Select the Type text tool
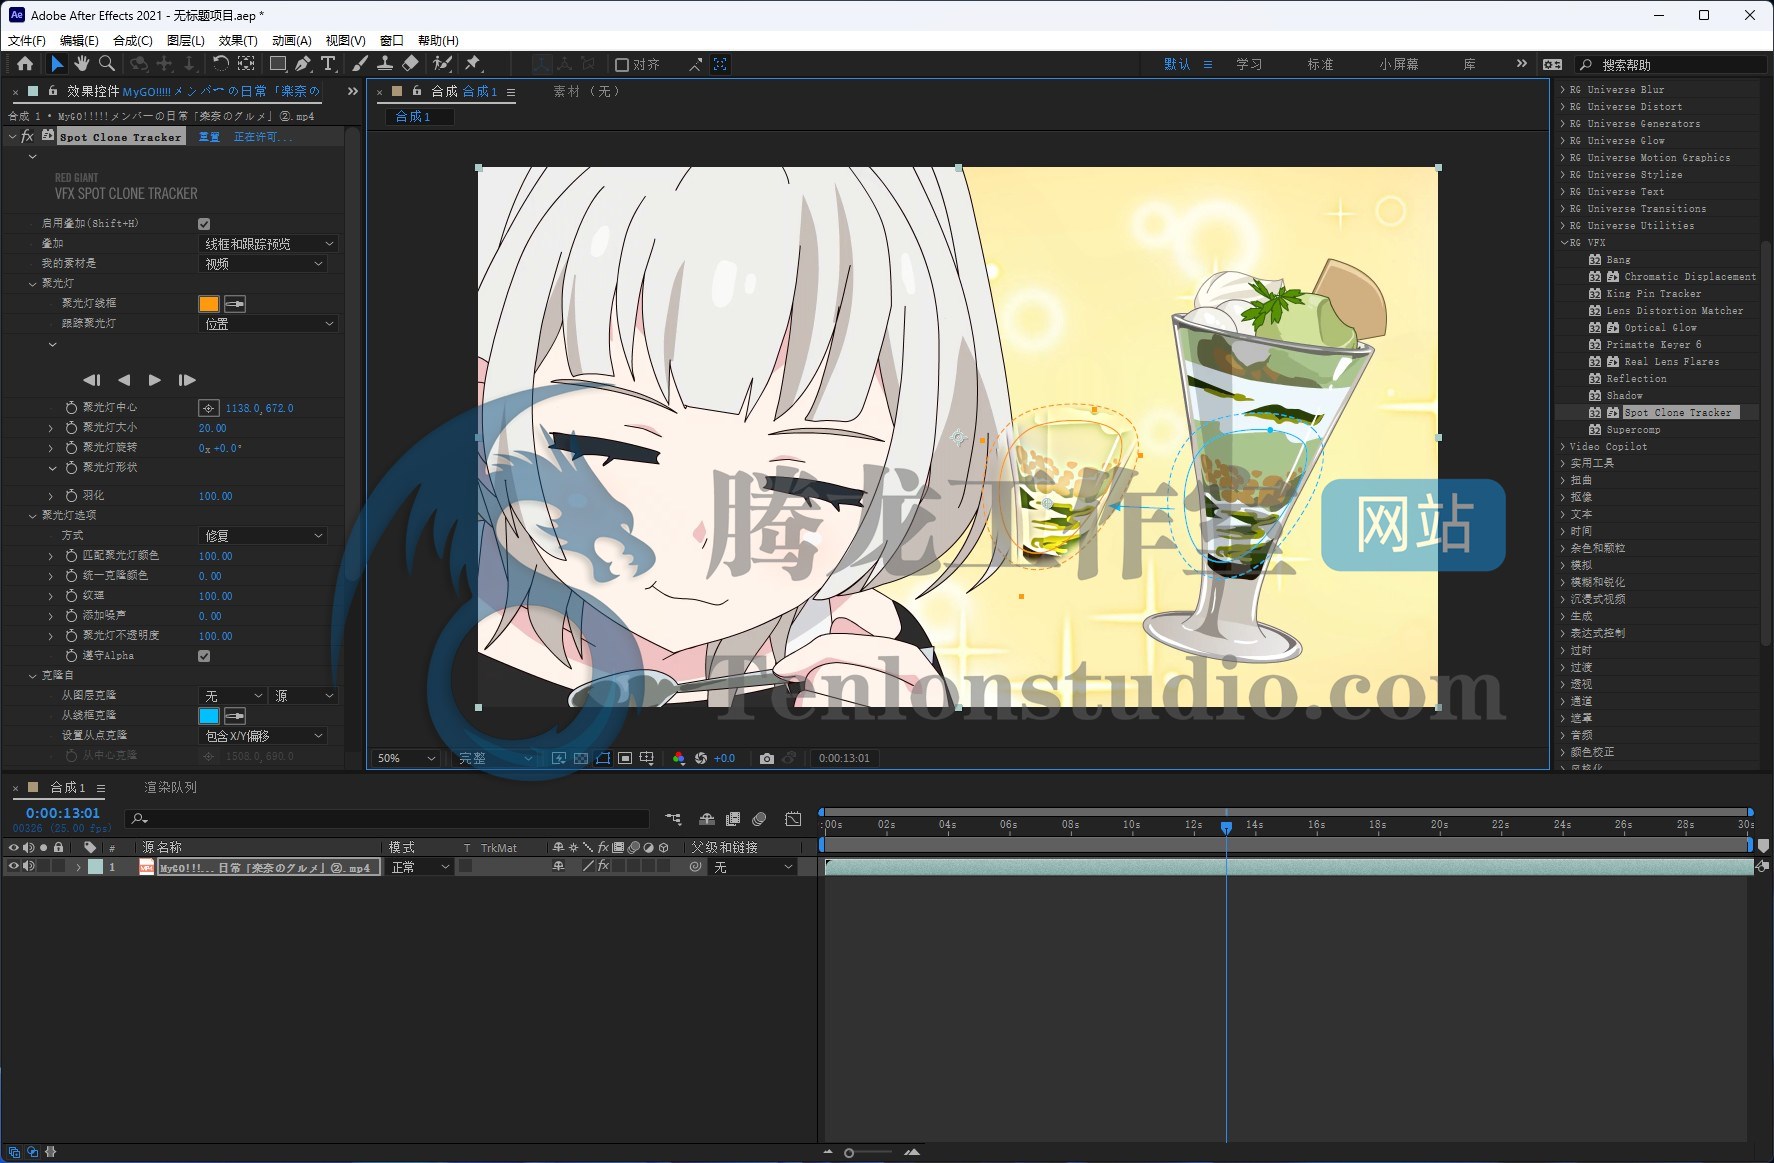1774x1163 pixels. tap(328, 64)
